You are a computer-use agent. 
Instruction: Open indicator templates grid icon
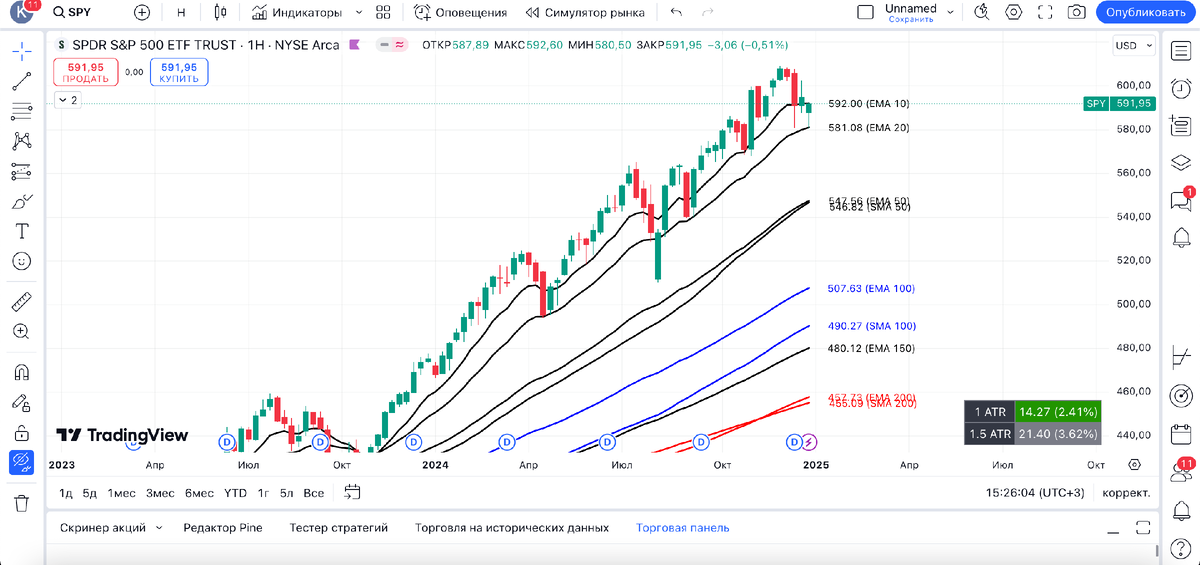pos(383,13)
